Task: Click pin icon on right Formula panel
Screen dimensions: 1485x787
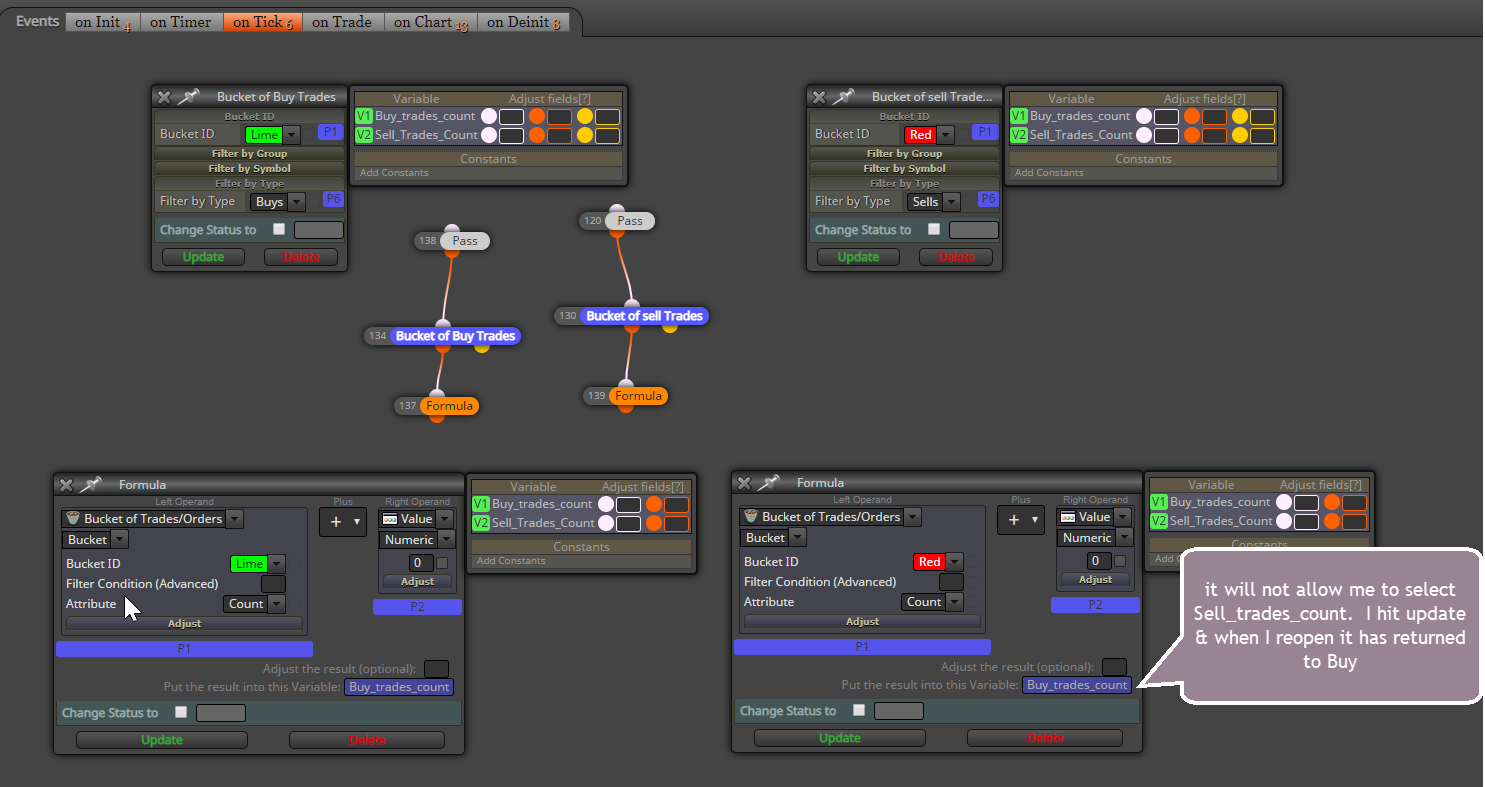Action: (768, 483)
